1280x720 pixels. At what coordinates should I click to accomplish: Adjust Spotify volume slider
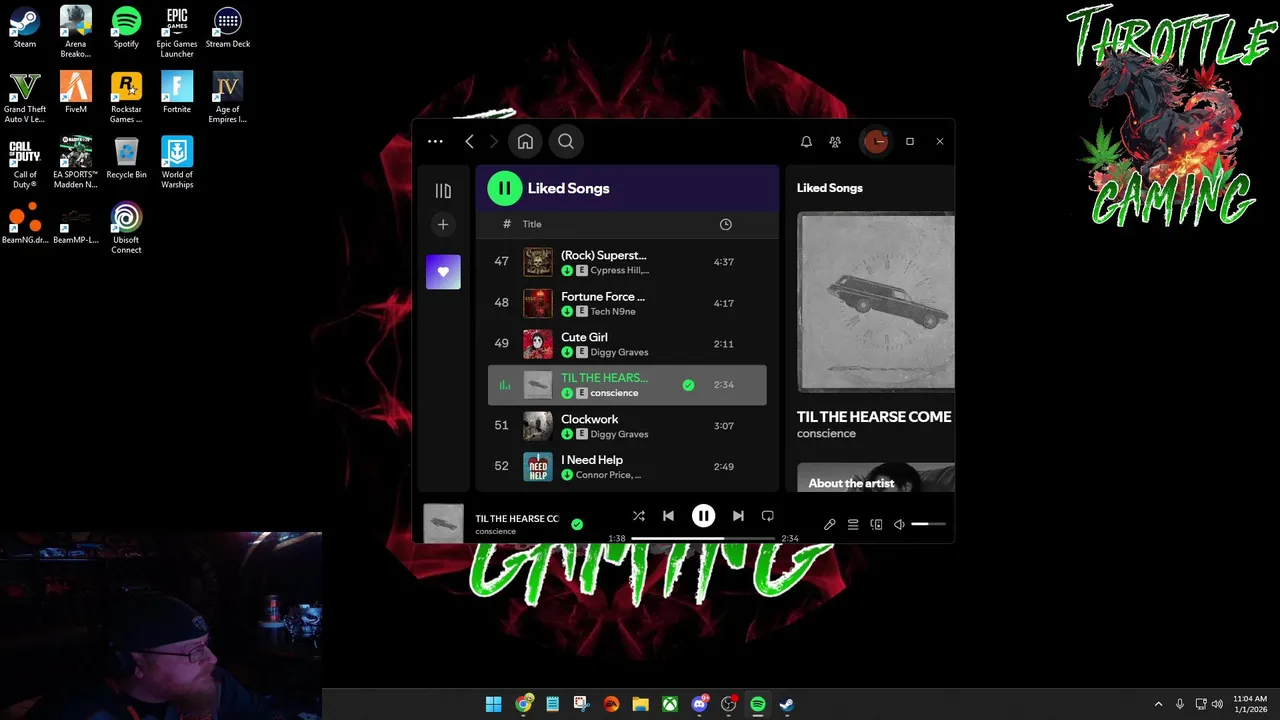point(928,524)
